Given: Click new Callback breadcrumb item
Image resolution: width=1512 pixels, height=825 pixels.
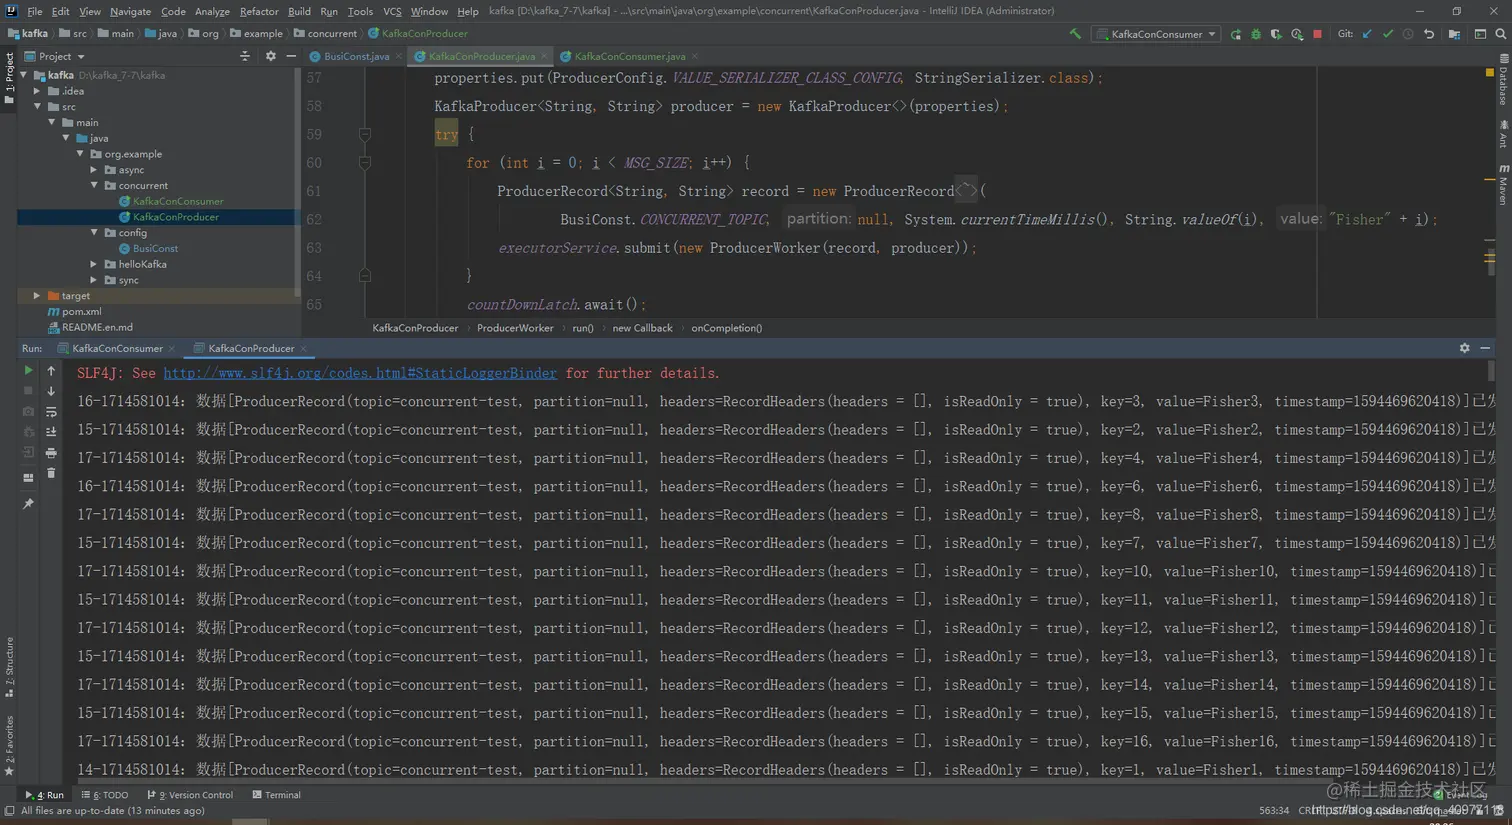Looking at the screenshot, I should click(x=642, y=328).
